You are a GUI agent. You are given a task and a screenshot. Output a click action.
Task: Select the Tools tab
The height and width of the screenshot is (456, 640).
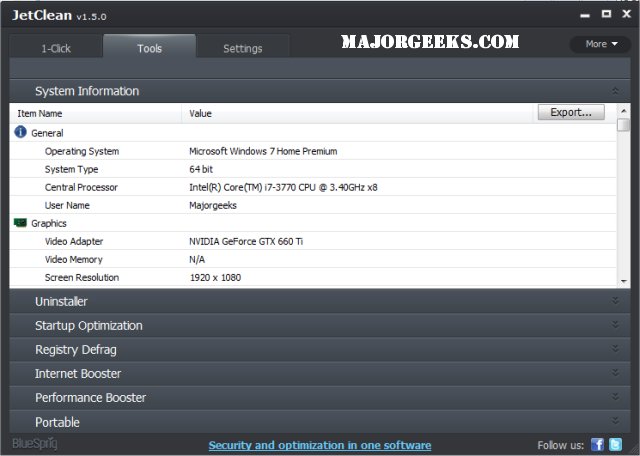[149, 46]
